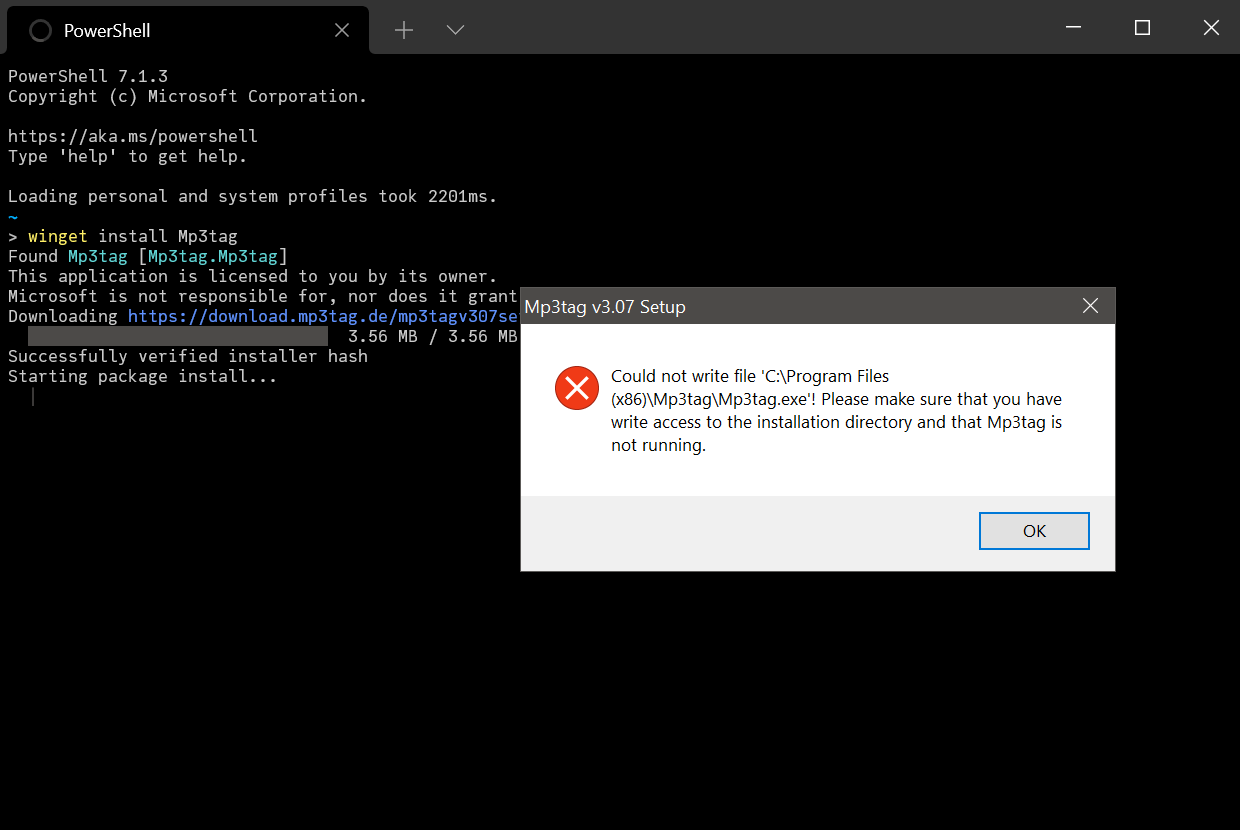
Task: Close the PowerShell tab with its X
Action: [x=341, y=30]
